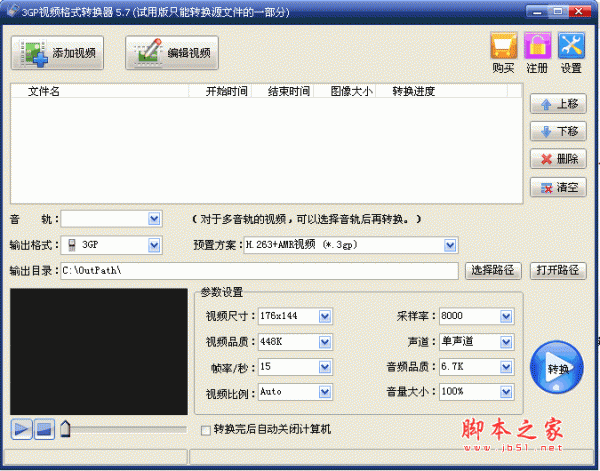Click the black video preview area
This screenshot has height=471, width=600.
pyautogui.click(x=99, y=352)
